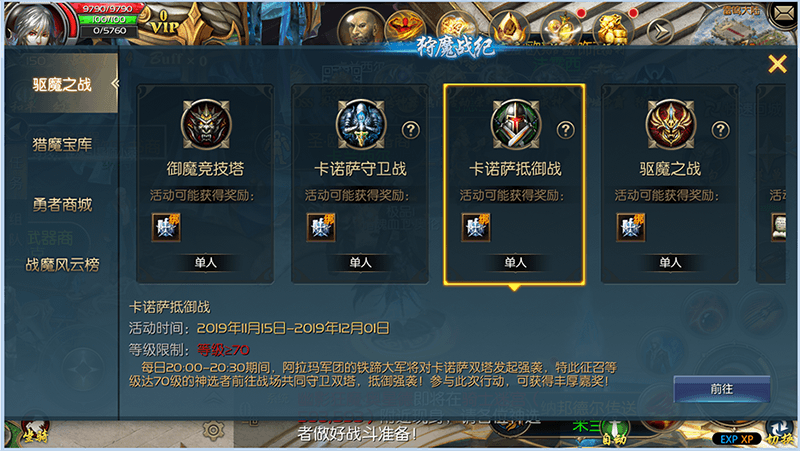Select the 卡诺萨抵御战 helmet icon
The width and height of the screenshot is (800, 451).
515,124
